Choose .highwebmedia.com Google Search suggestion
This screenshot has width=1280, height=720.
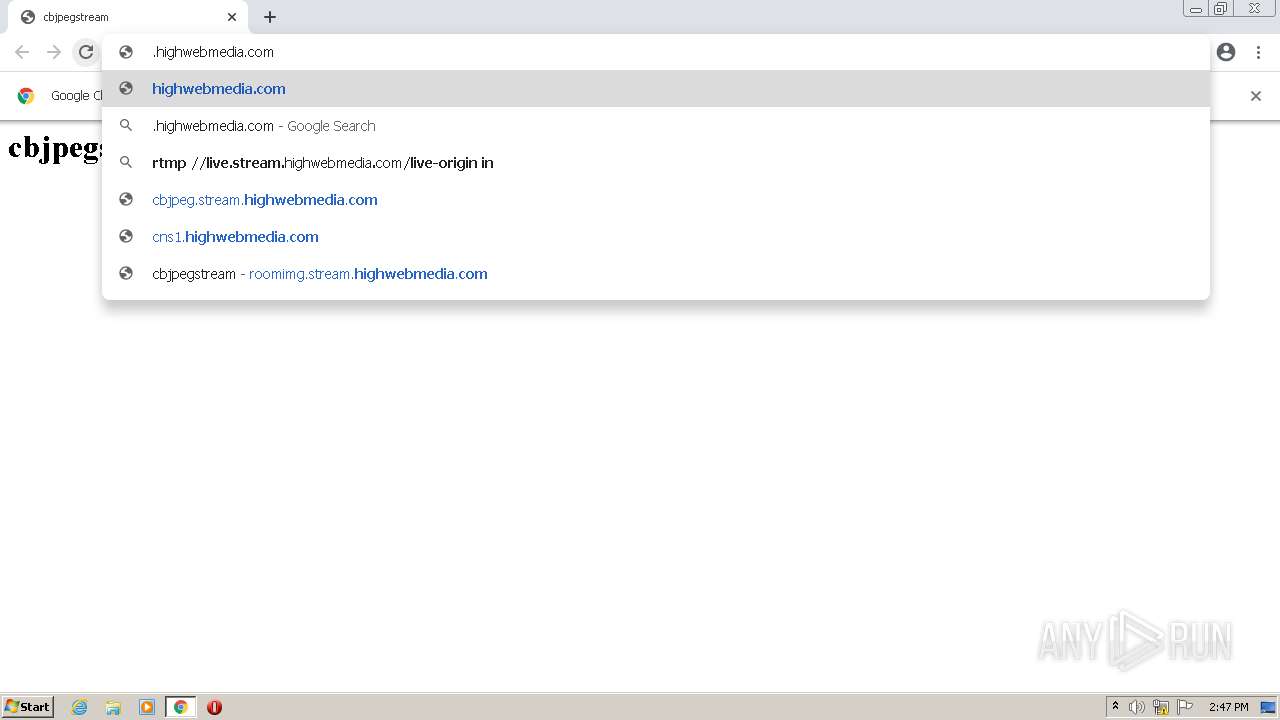tap(656, 126)
